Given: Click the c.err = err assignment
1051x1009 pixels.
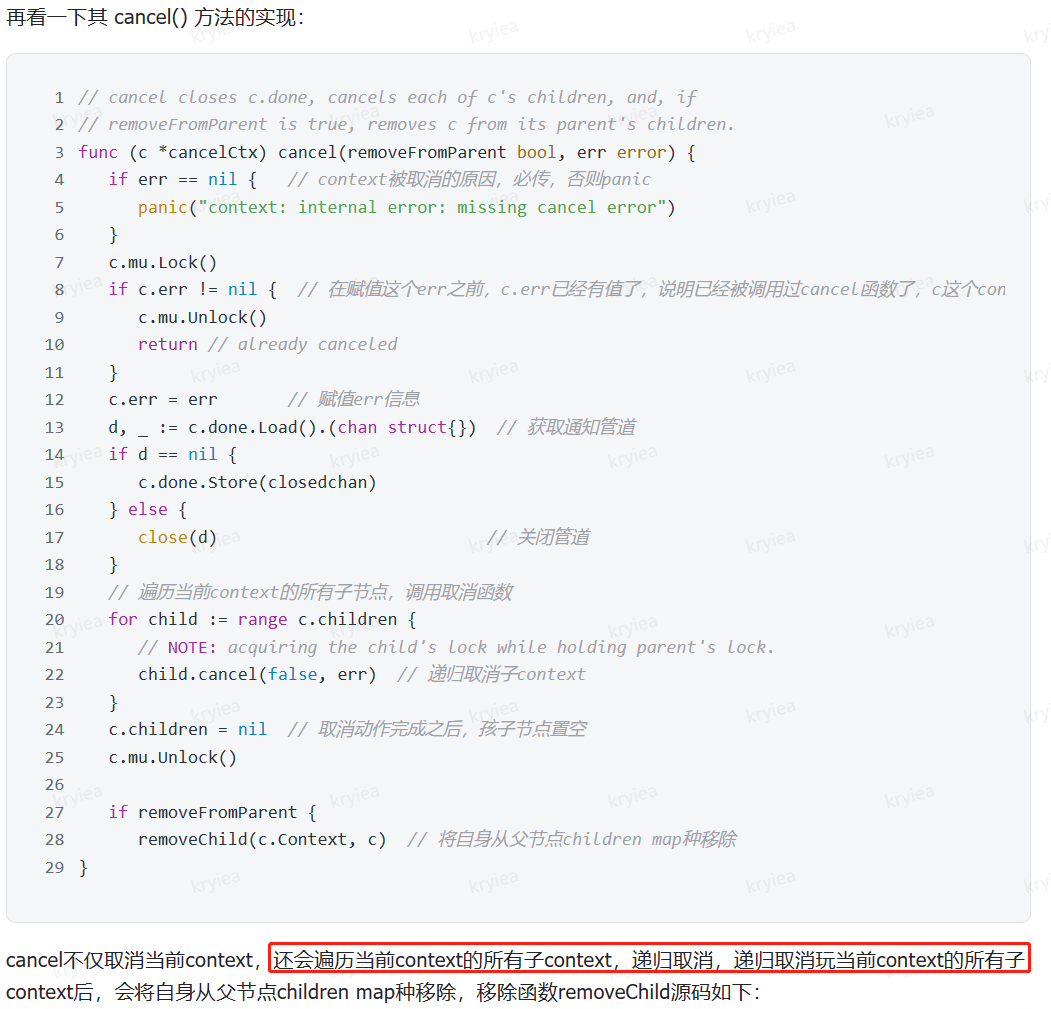Looking at the screenshot, I should click(163, 399).
